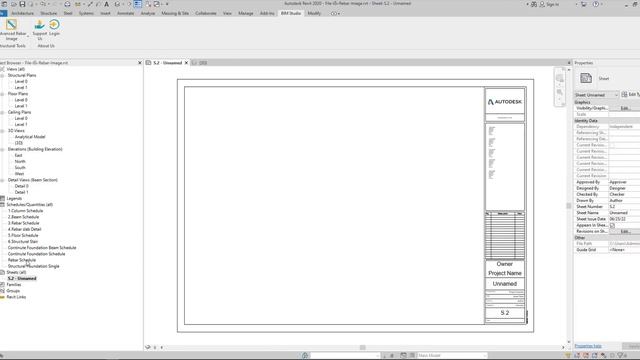Click Edit button for Visibility/Graphics
Screen dimensions: 640x360
point(624,108)
